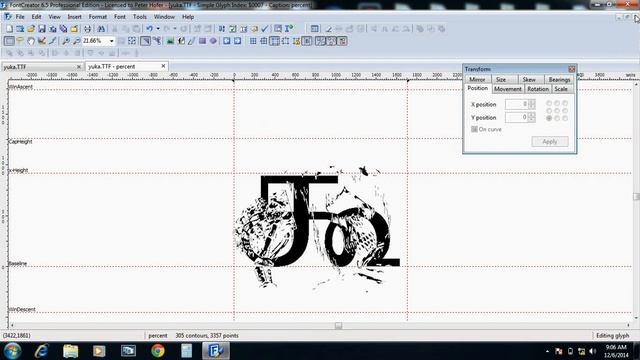Click the New font icon

coord(9,29)
